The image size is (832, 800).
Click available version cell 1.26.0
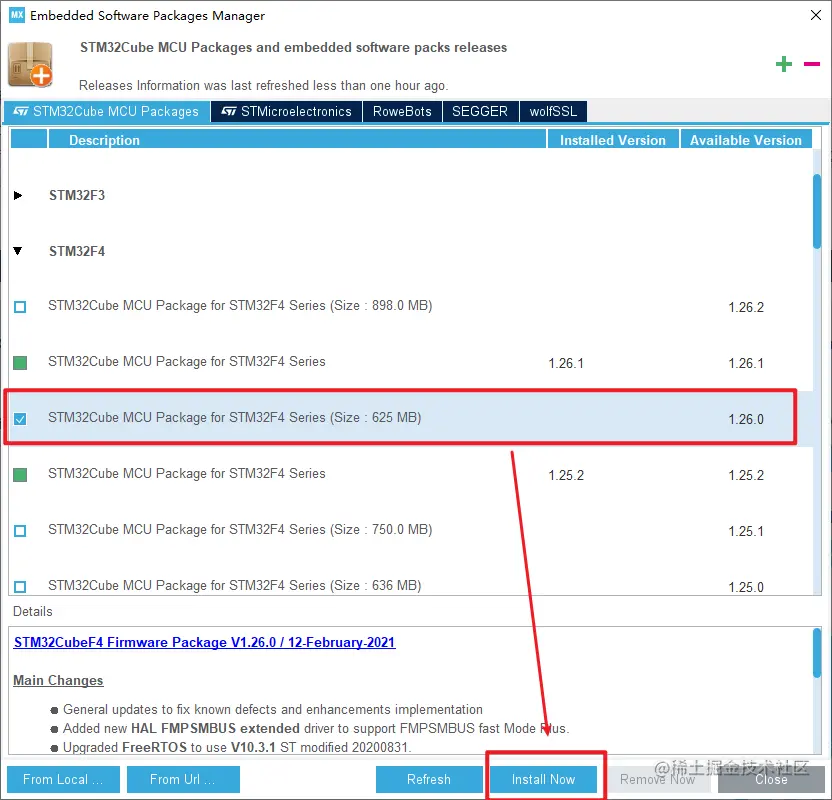[746, 419]
